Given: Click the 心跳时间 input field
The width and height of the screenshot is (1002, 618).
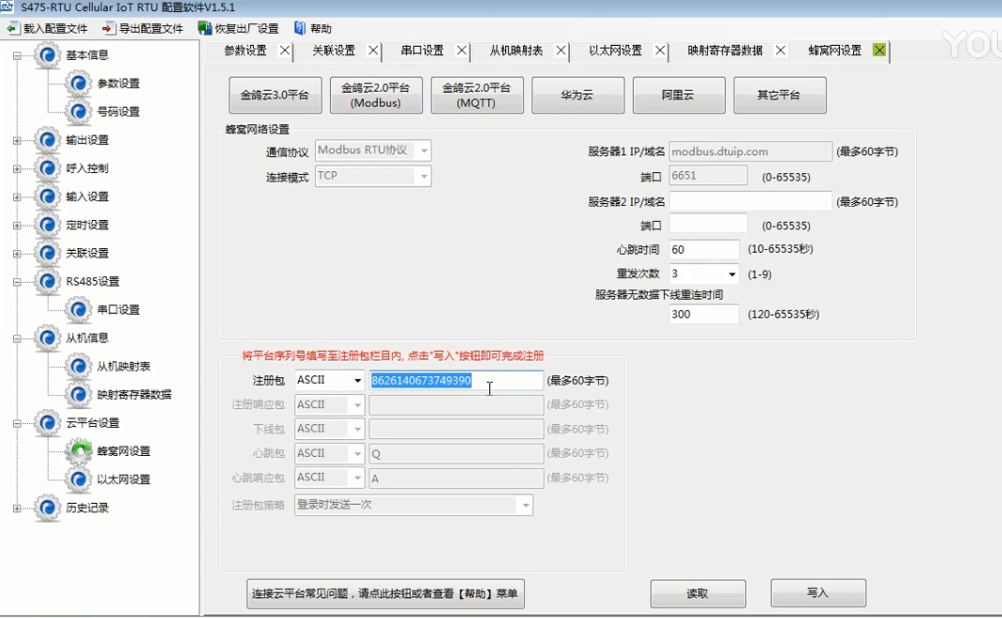Looking at the screenshot, I should tap(704, 250).
